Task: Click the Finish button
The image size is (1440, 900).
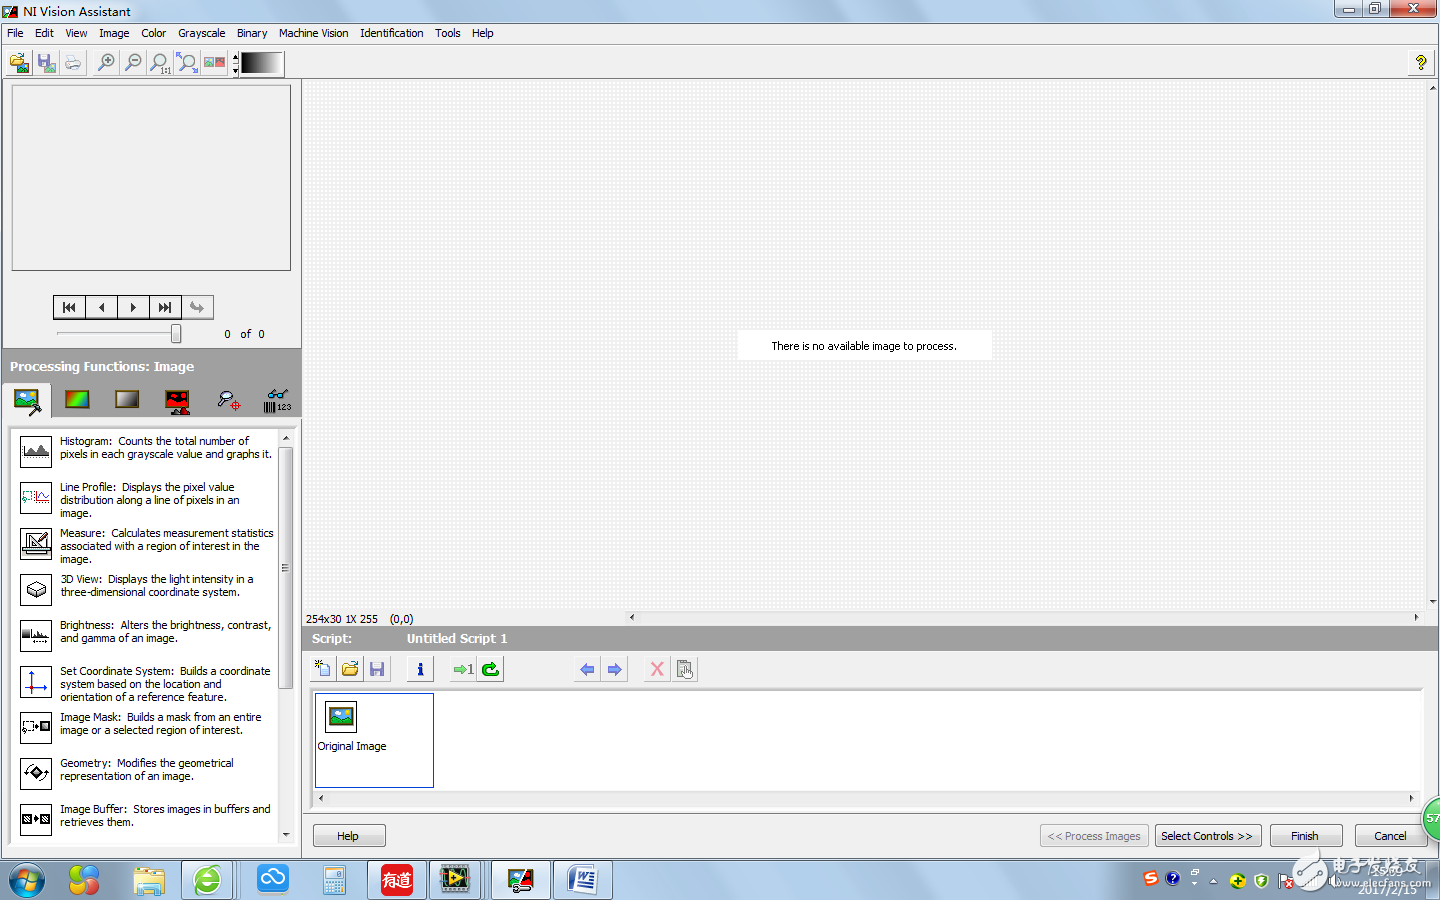Action: (1305, 836)
